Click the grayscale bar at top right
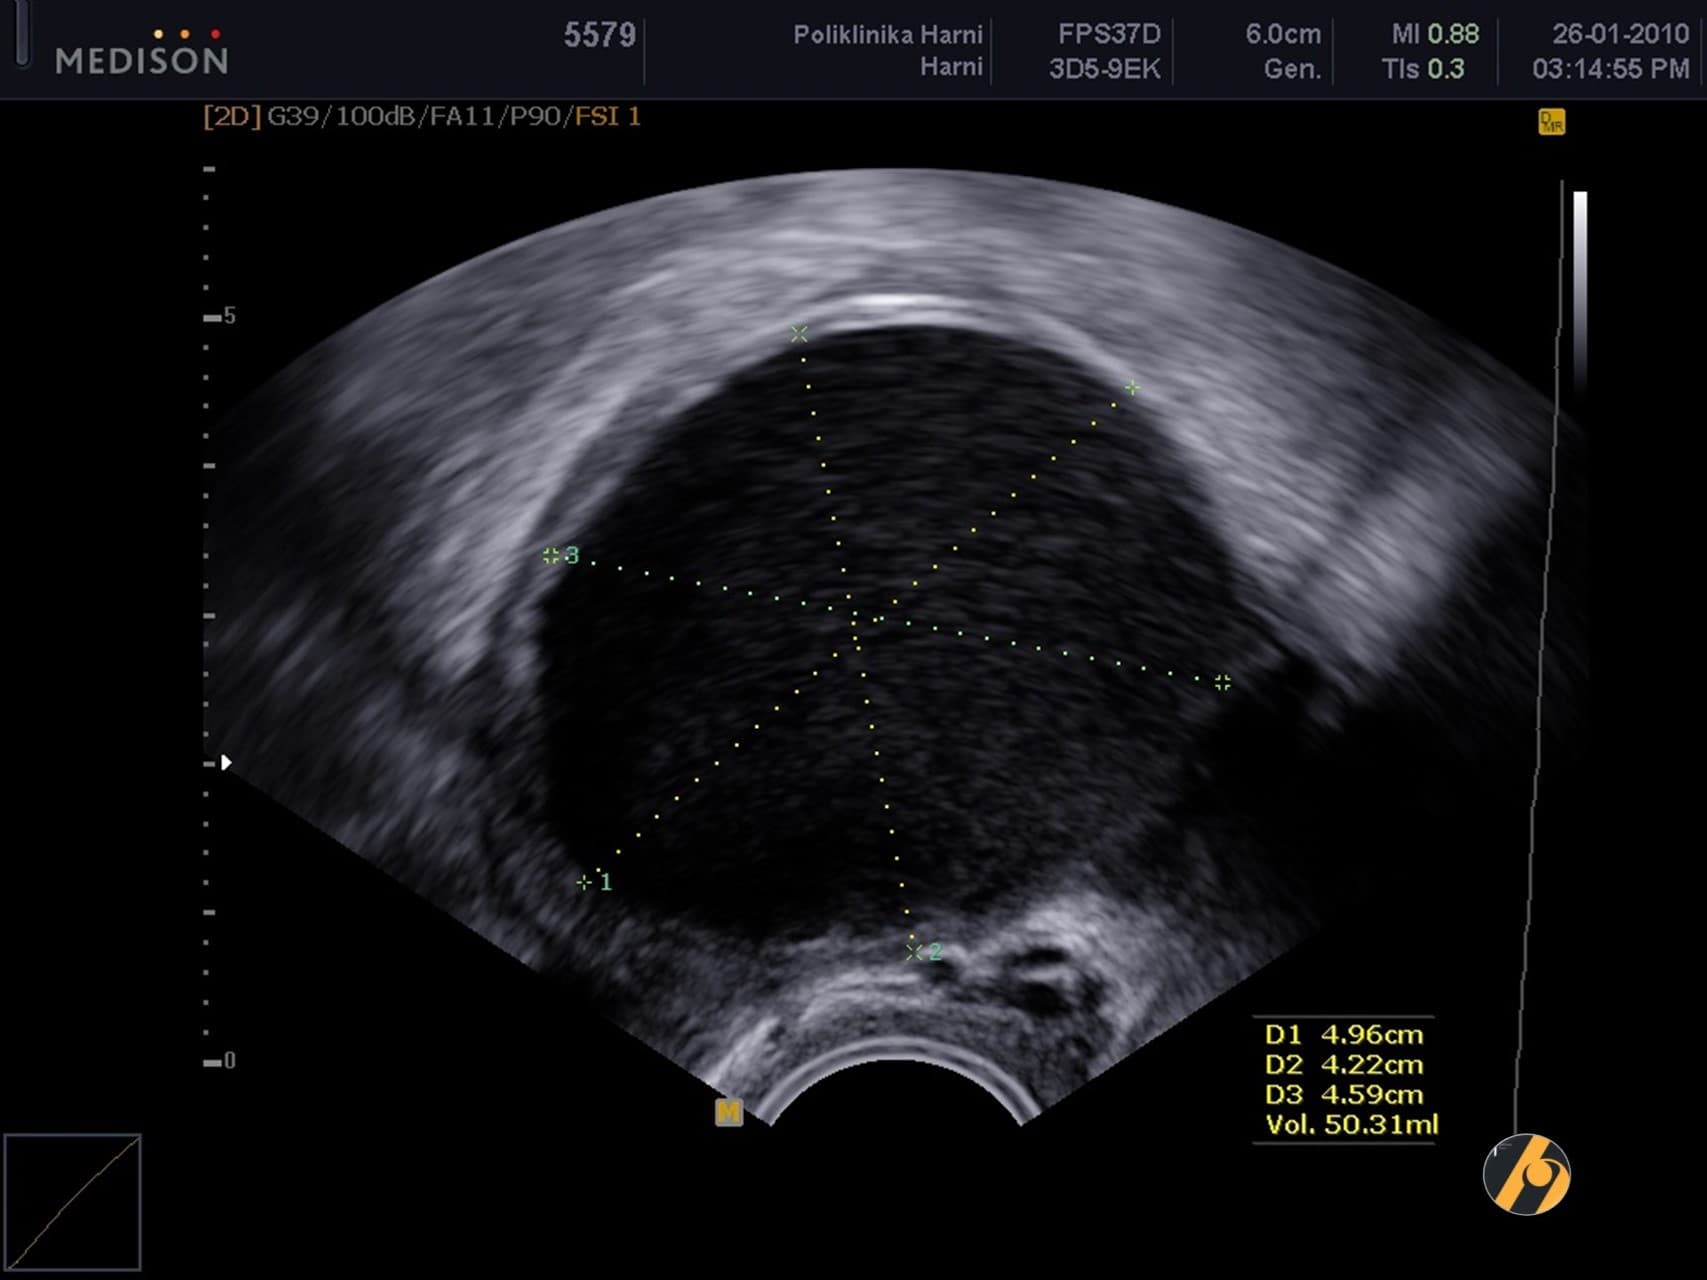This screenshot has width=1707, height=1280. (1580, 290)
